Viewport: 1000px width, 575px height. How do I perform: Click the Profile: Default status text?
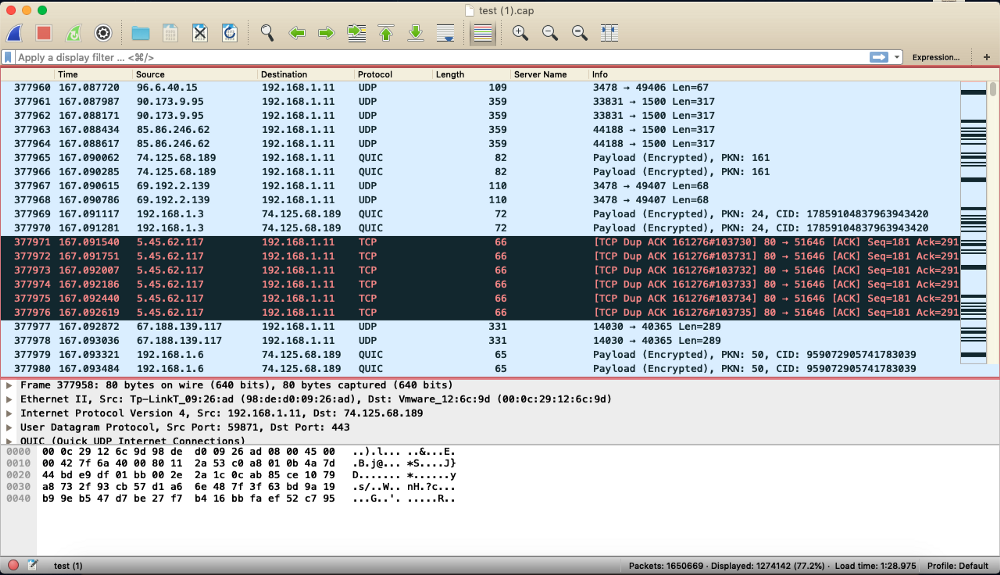(957, 566)
